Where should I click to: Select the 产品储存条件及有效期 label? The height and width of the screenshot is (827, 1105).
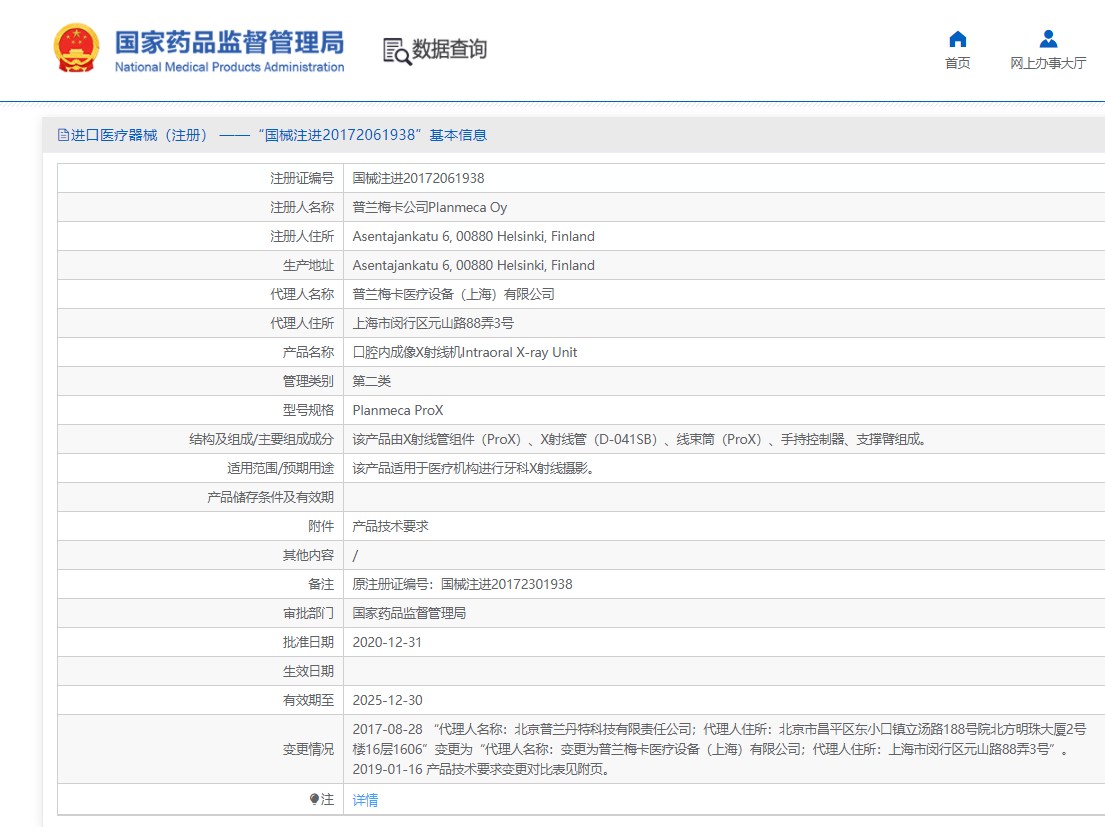(x=271, y=497)
